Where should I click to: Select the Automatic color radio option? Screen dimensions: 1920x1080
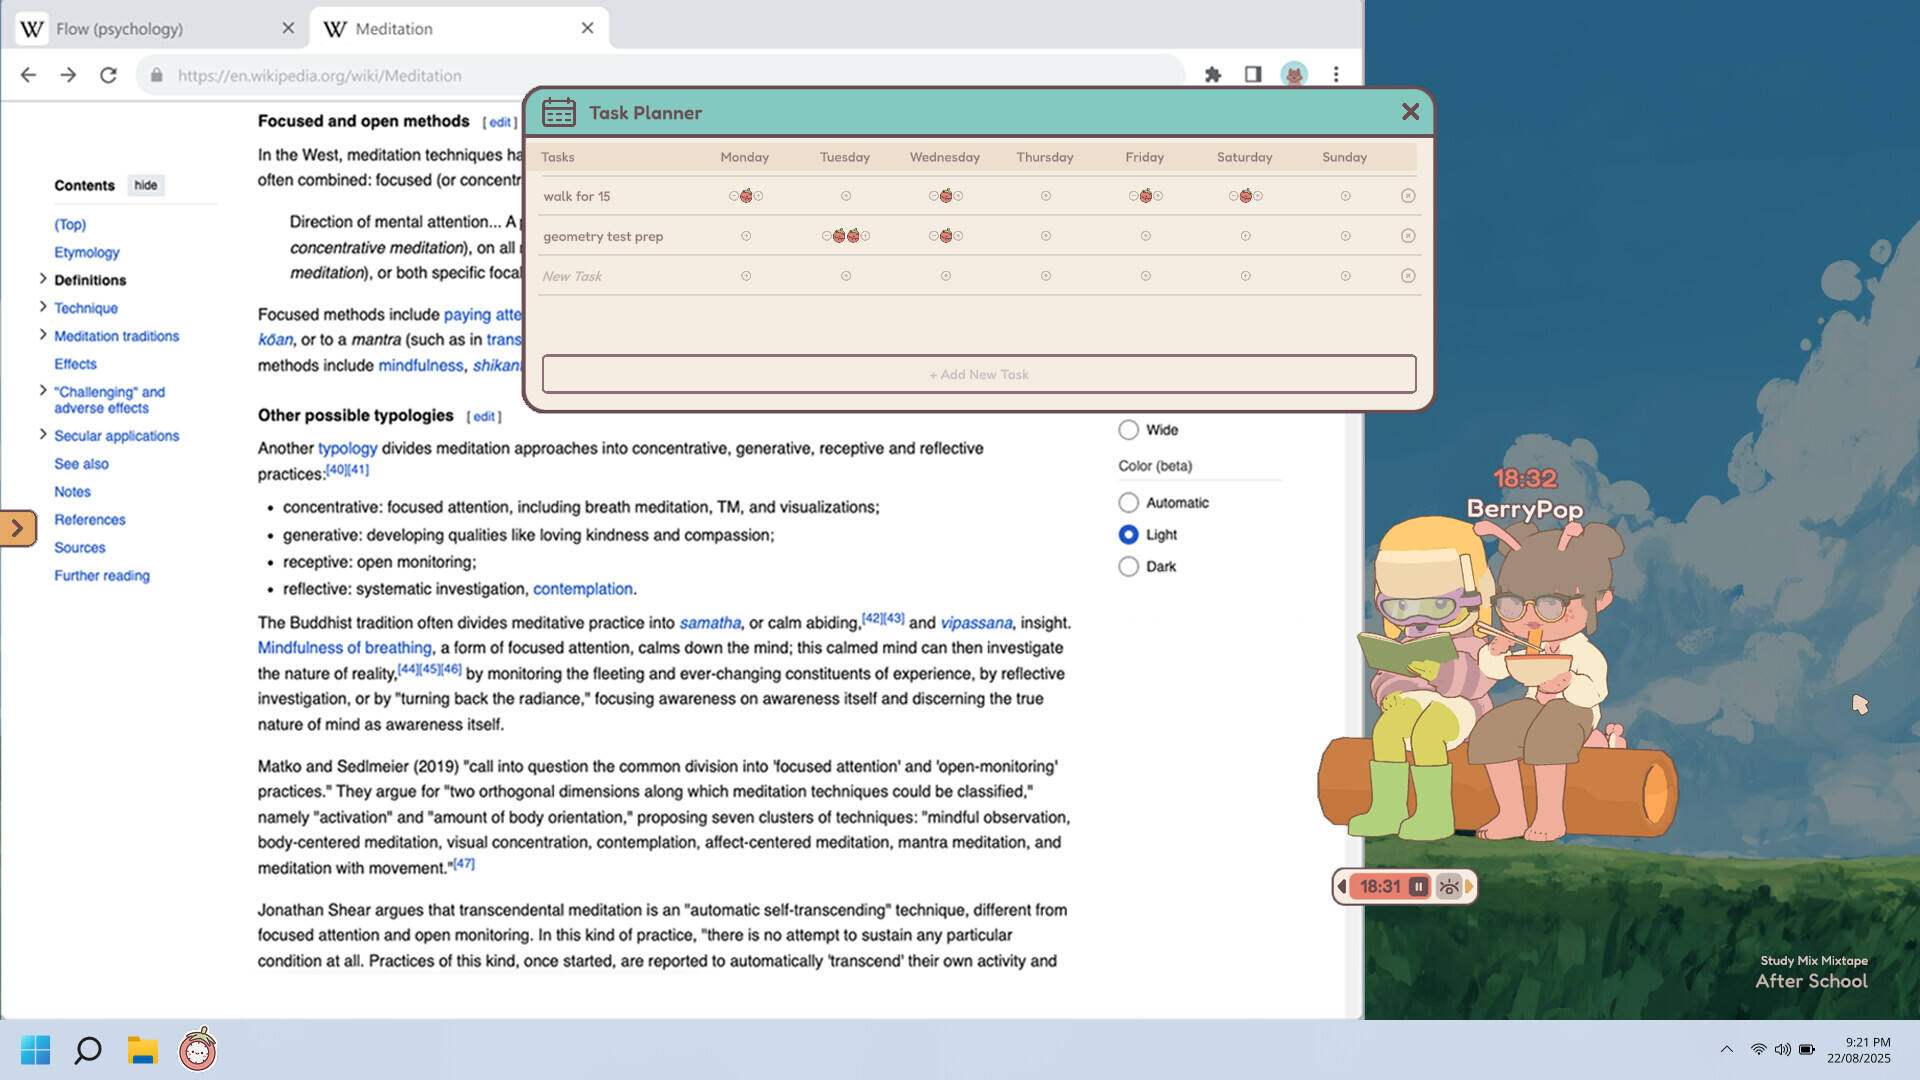(x=1128, y=503)
